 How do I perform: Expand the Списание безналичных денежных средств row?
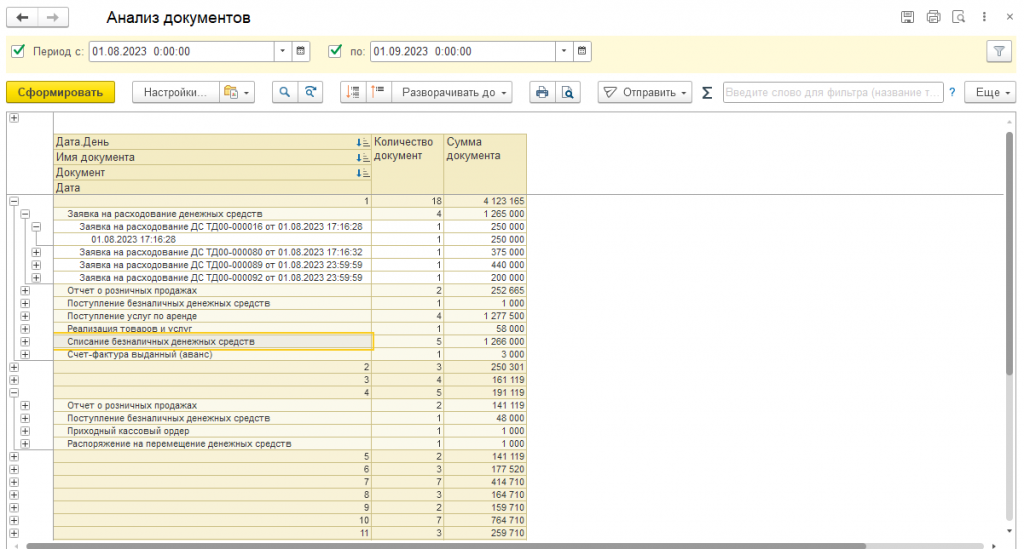click(x=26, y=342)
